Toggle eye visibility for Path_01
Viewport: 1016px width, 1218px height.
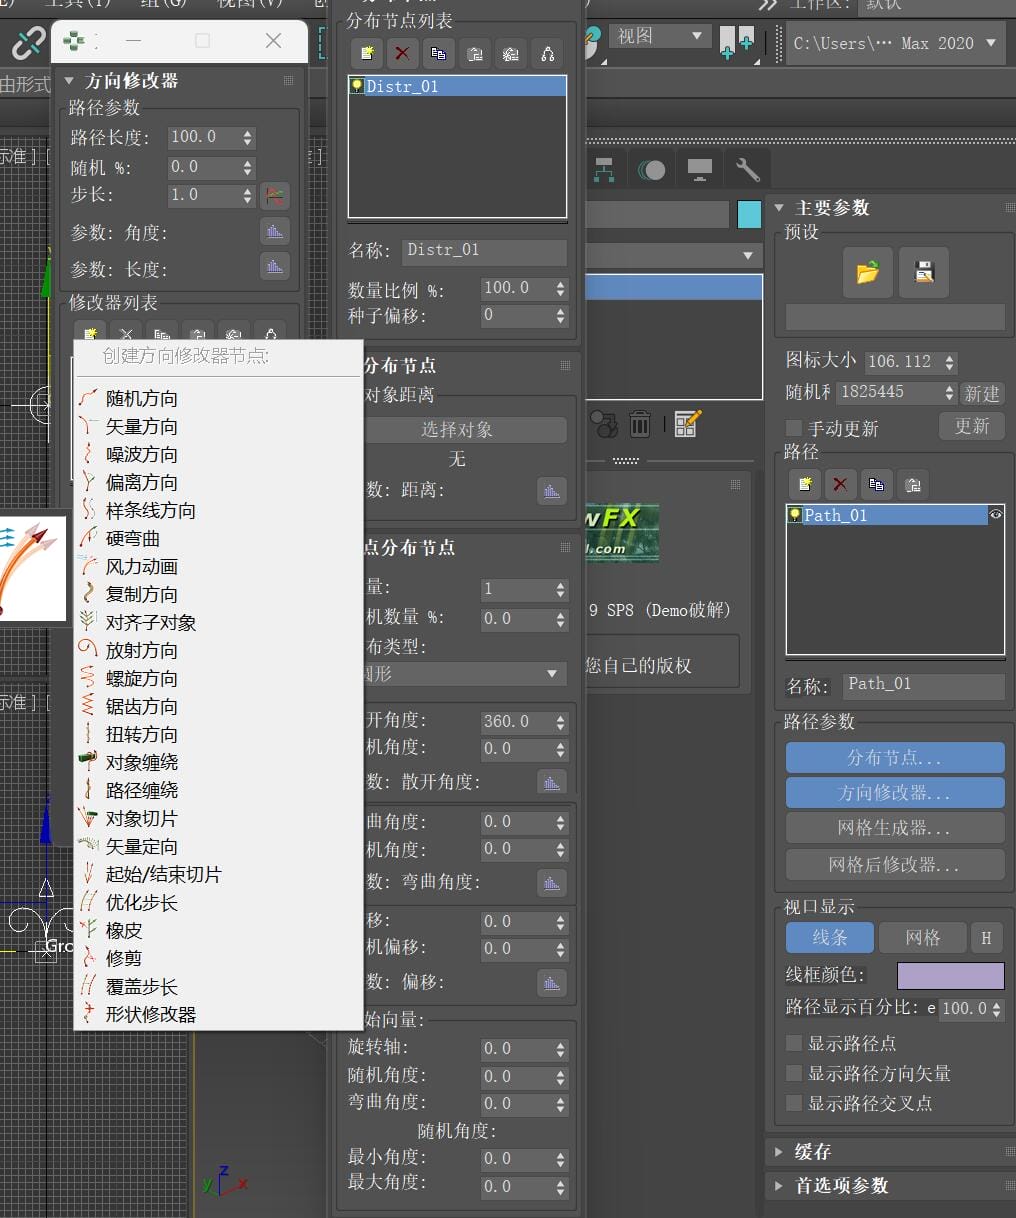click(x=995, y=515)
